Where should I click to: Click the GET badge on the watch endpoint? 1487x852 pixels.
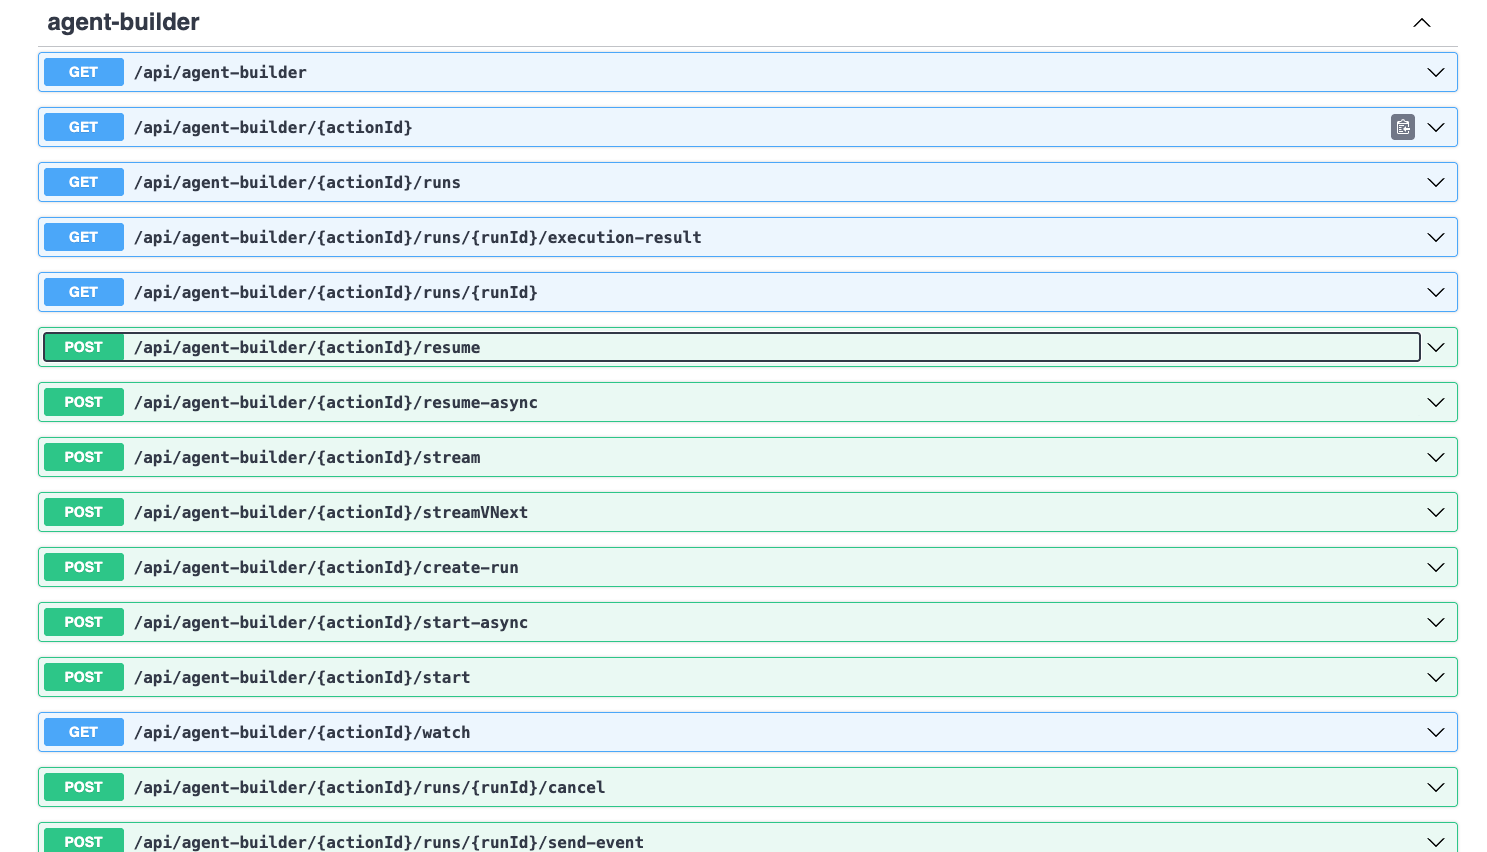click(x=83, y=732)
